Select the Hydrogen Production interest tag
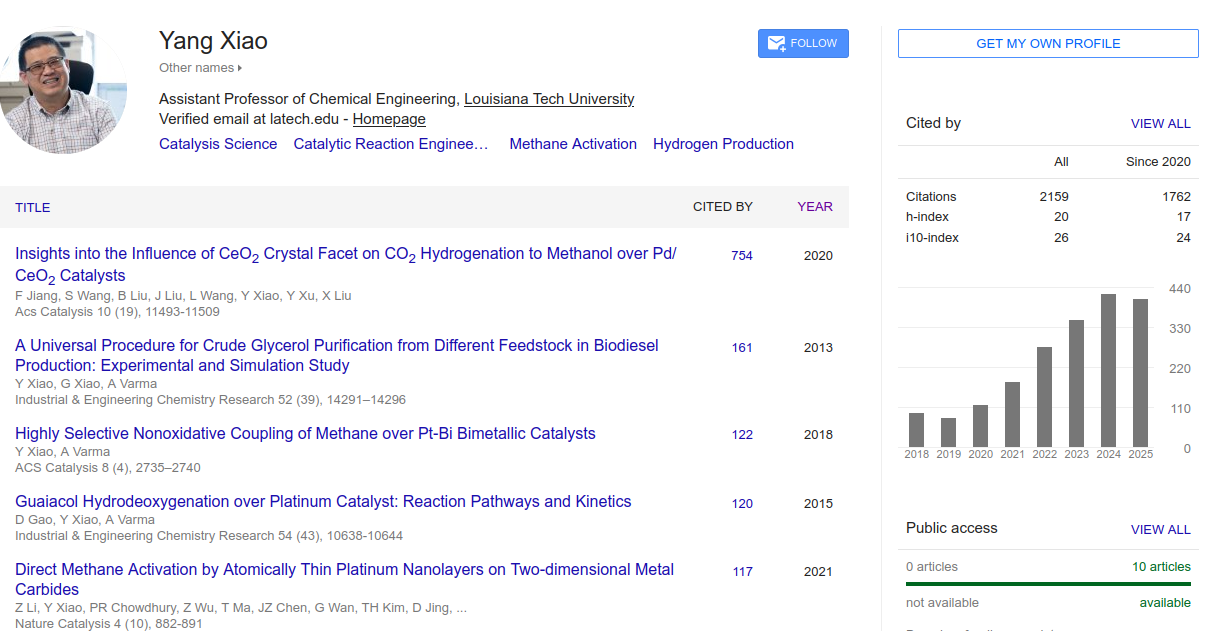1208x631 pixels. pyautogui.click(x=723, y=144)
